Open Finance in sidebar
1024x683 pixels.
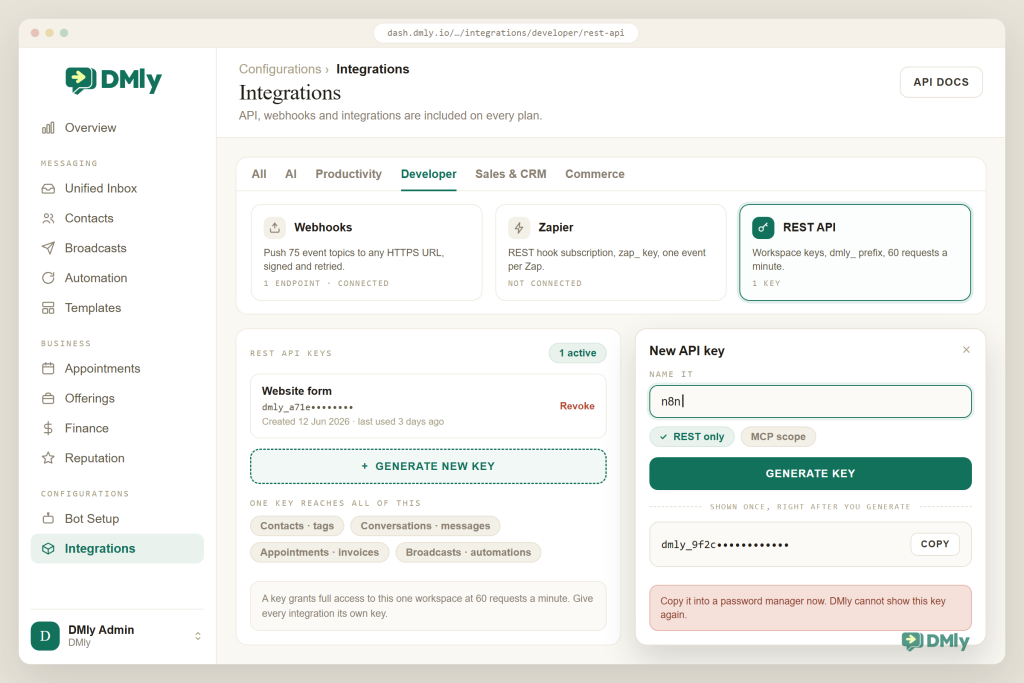(118, 428)
